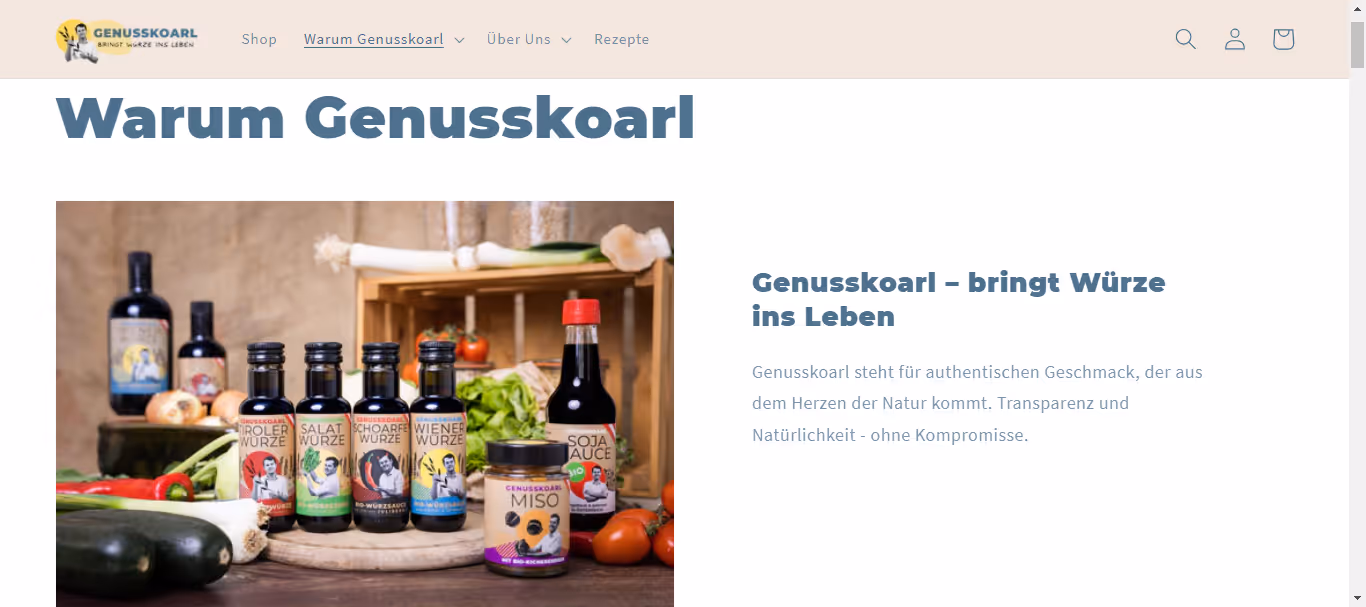Viewport: 1366px width, 607px height.
Task: Expand the Über Uns dropdown chevron
Action: tap(566, 40)
